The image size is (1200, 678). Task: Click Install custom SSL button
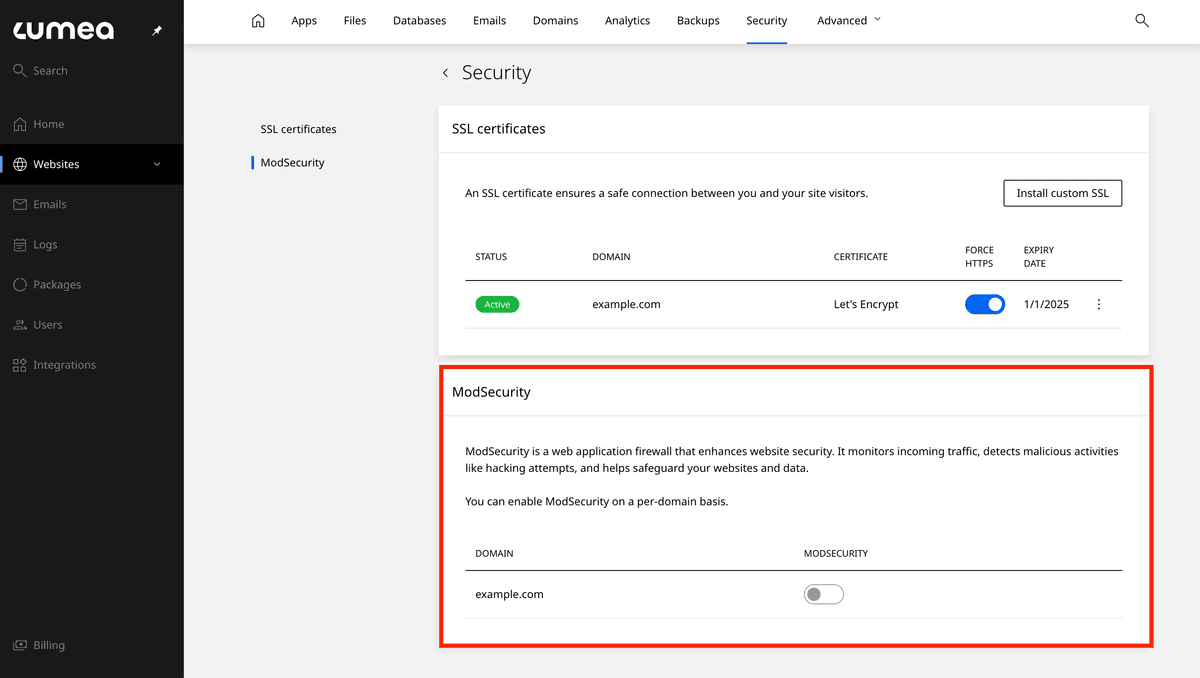[1063, 193]
